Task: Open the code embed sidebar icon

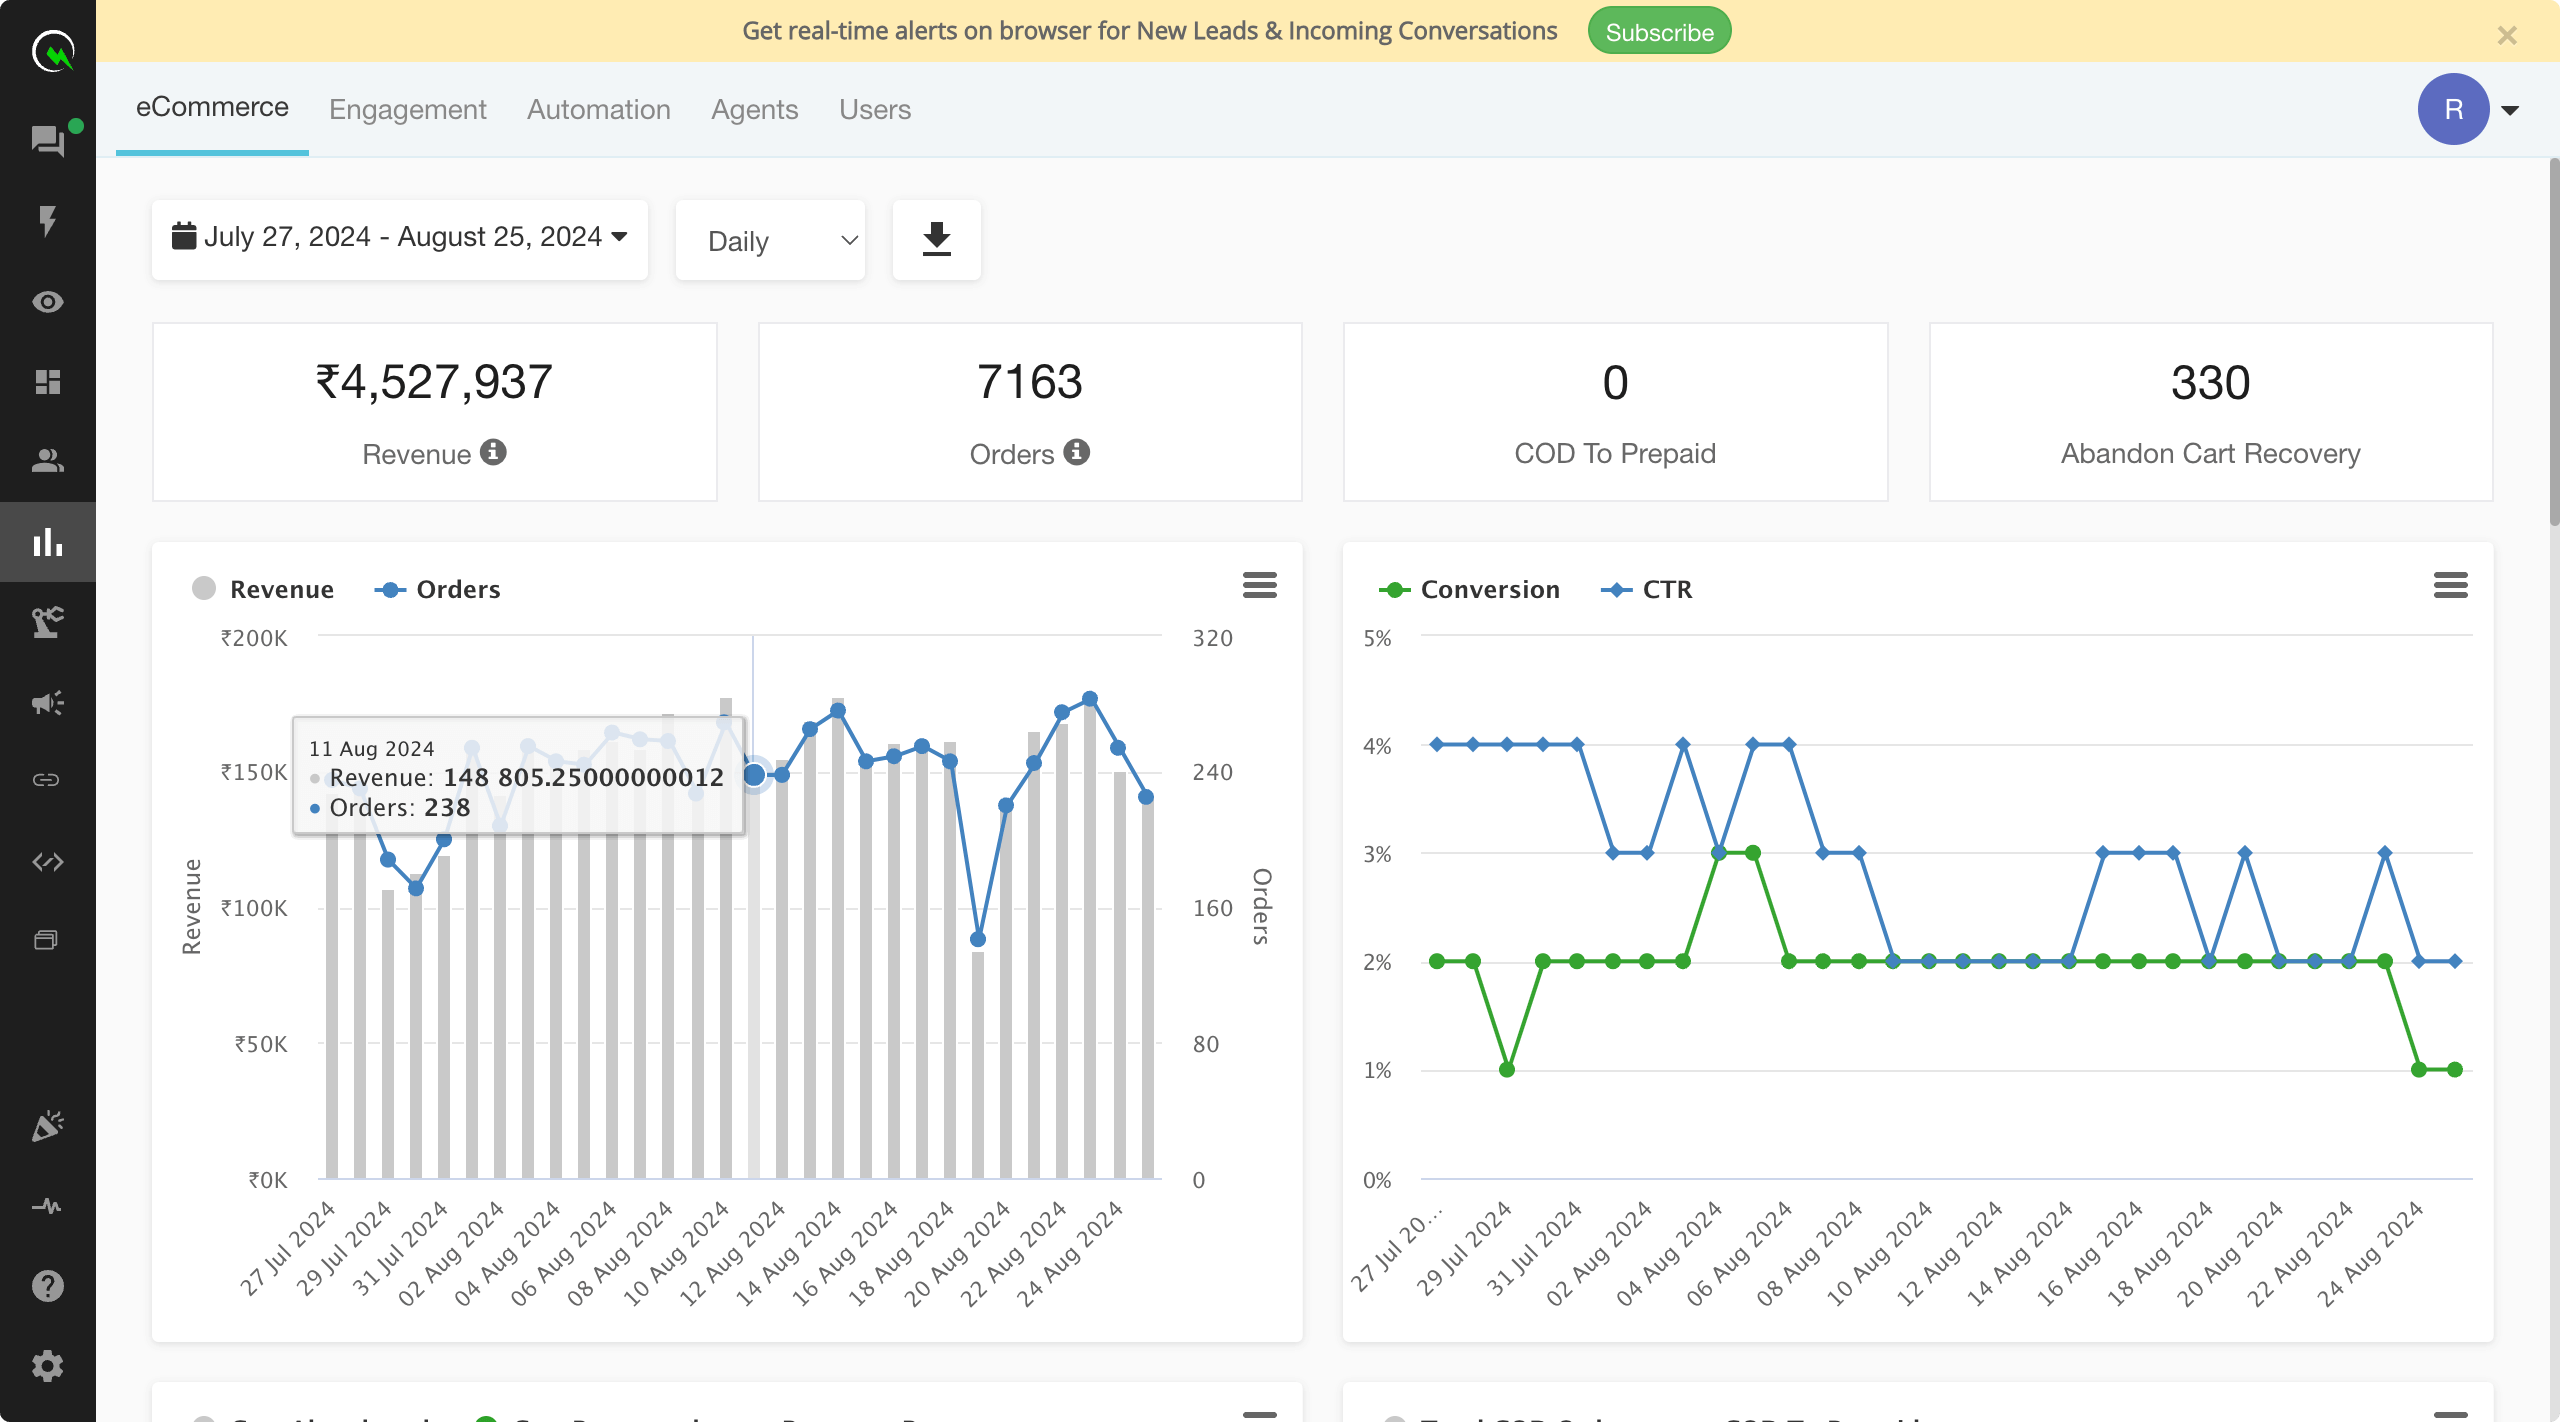Action: tap(48, 861)
